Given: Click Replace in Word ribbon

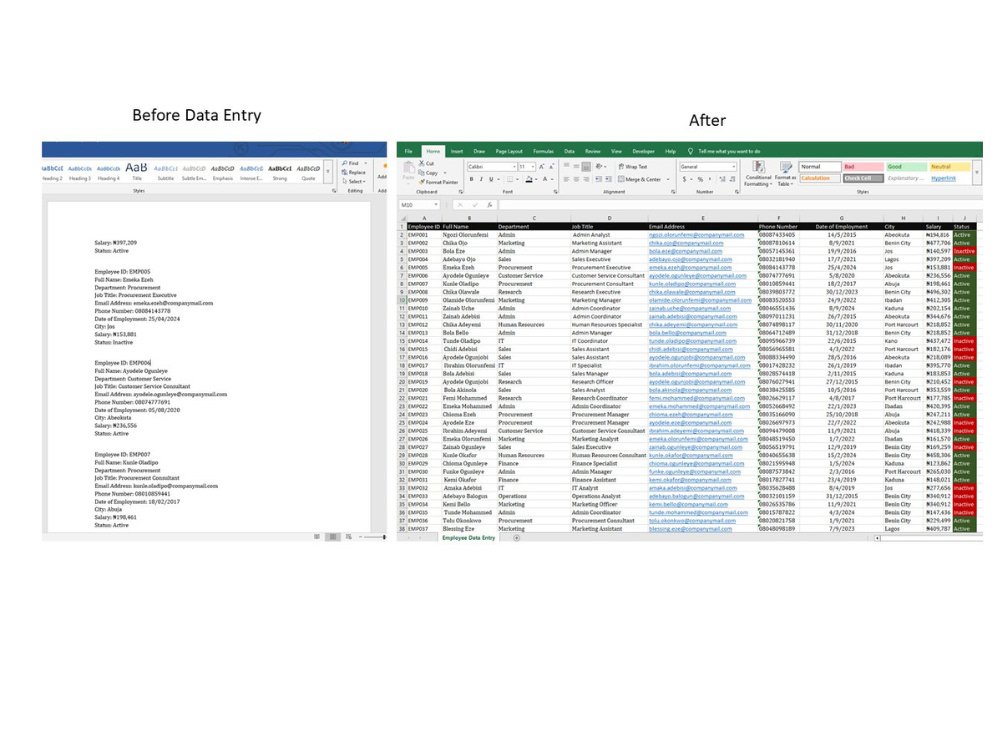Looking at the screenshot, I should coord(354,172).
